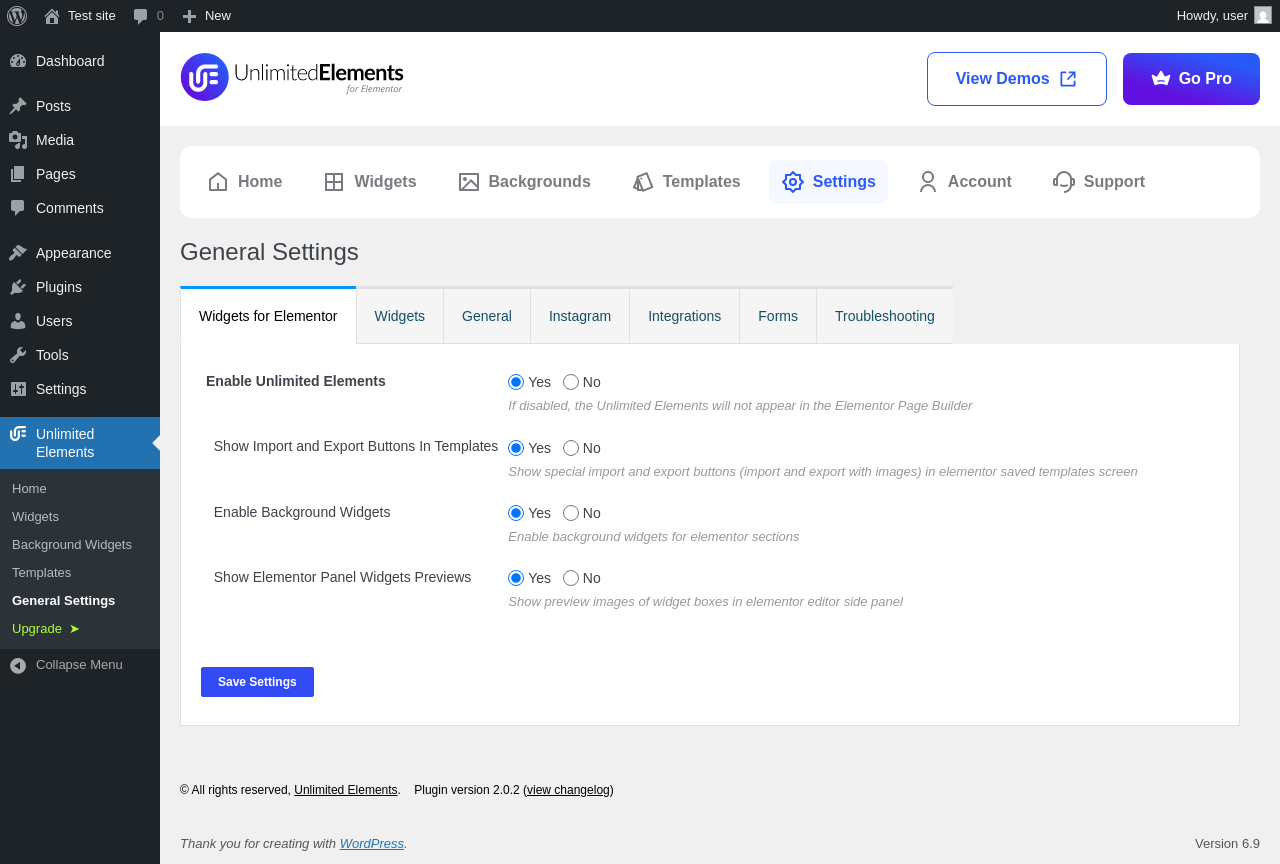Click the Backgrounds image icon

pyautogui.click(x=469, y=182)
